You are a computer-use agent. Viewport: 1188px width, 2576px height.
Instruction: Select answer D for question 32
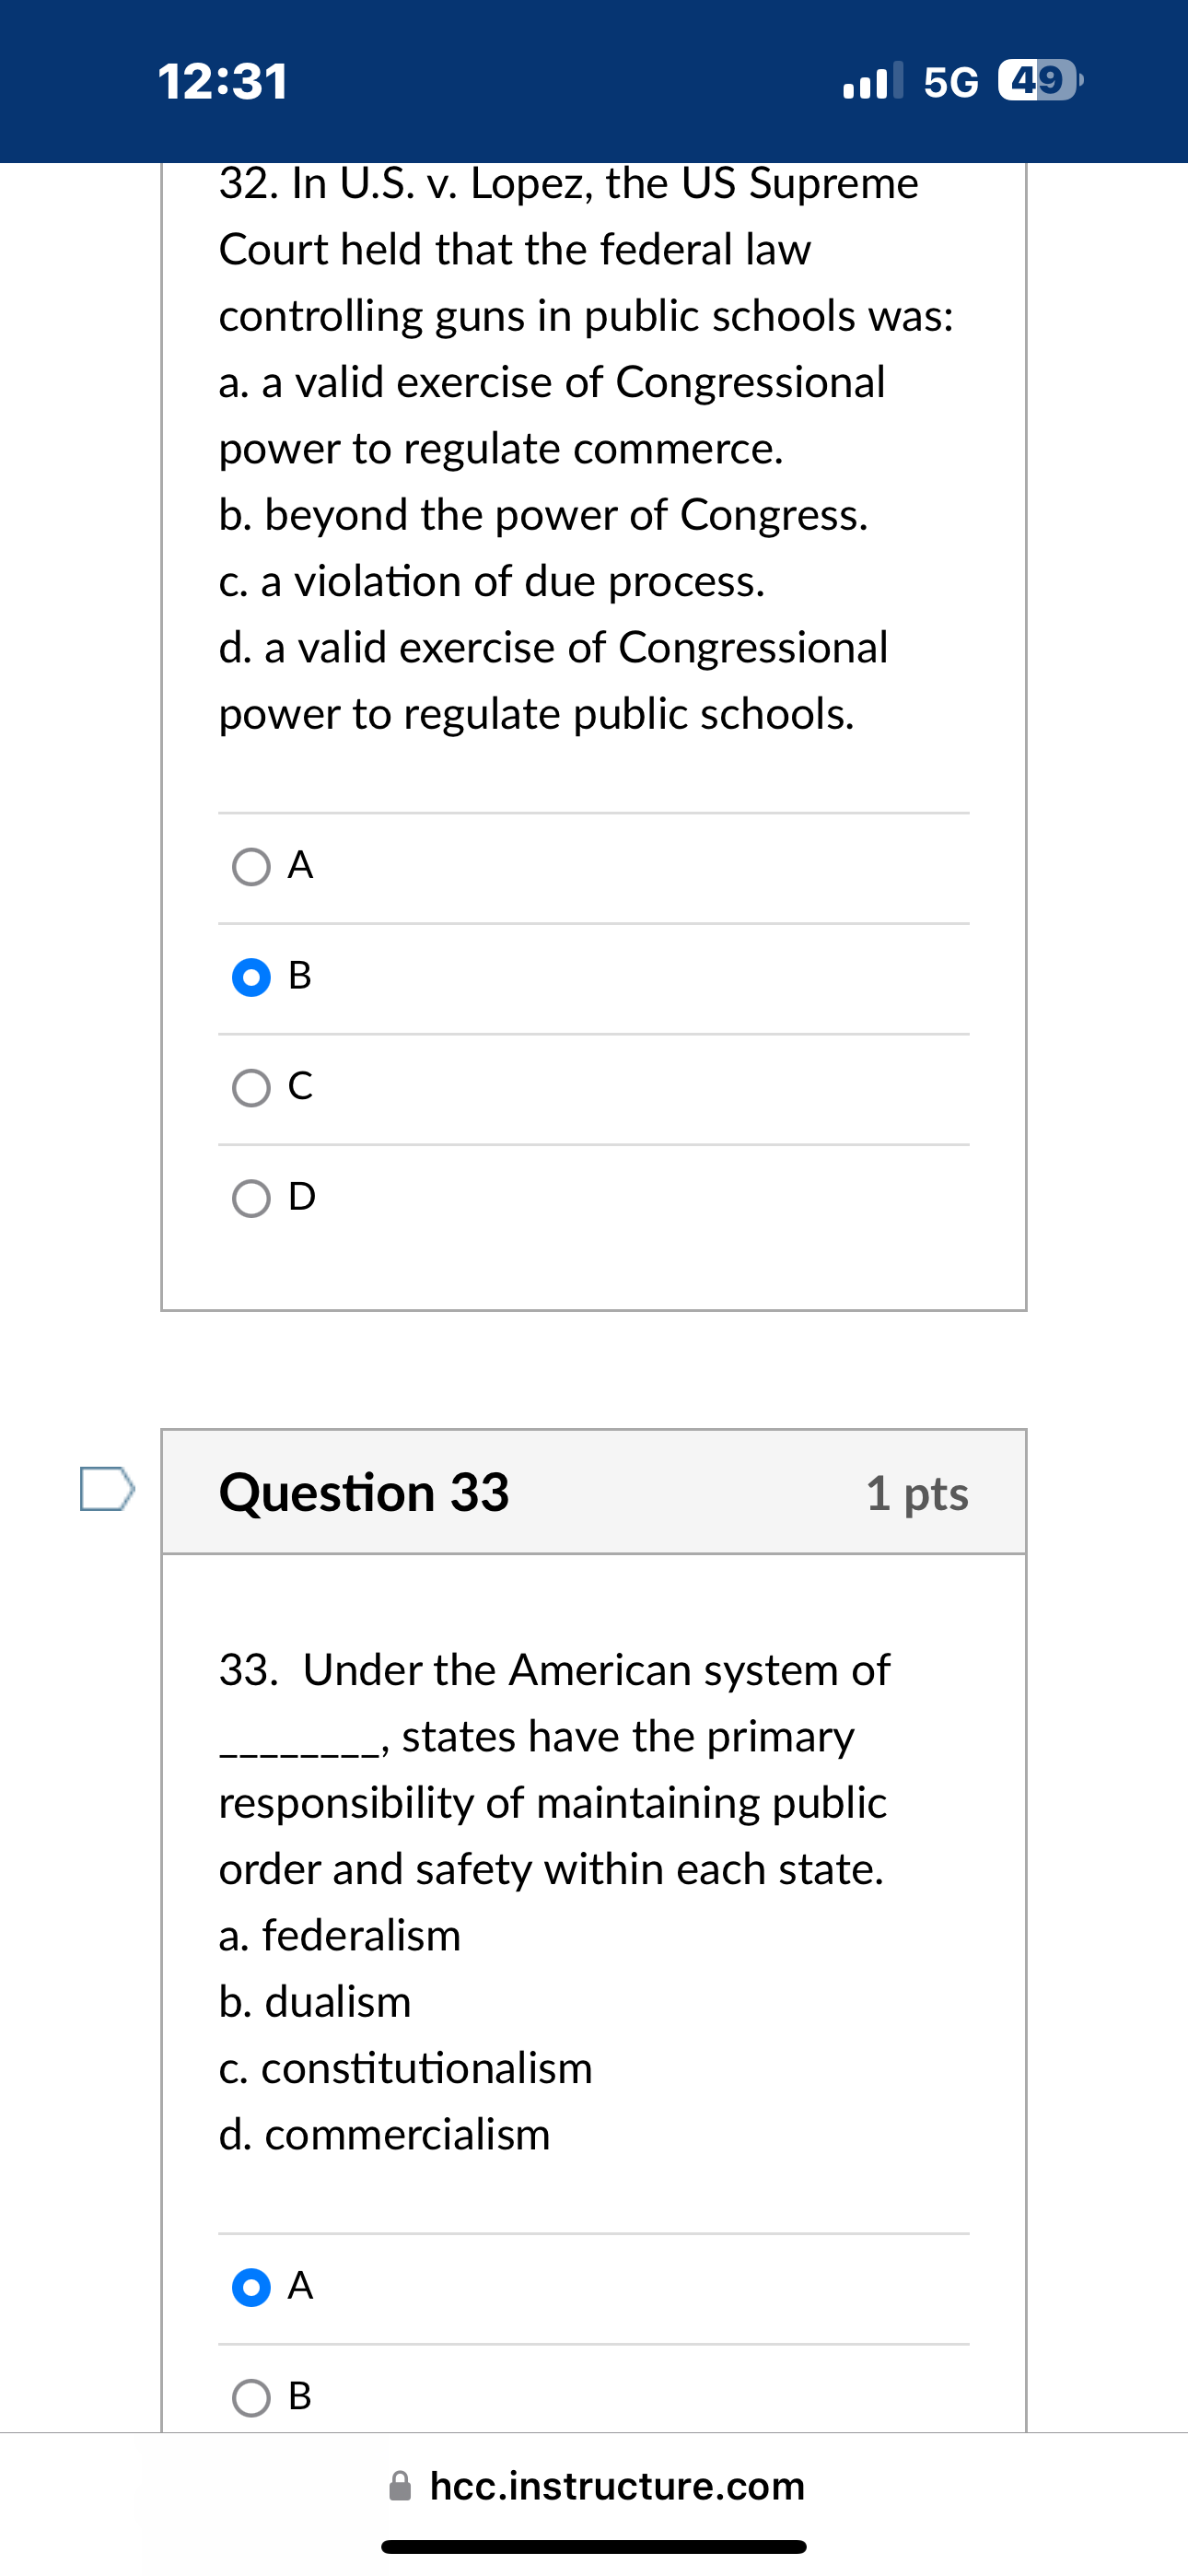click(x=251, y=1199)
